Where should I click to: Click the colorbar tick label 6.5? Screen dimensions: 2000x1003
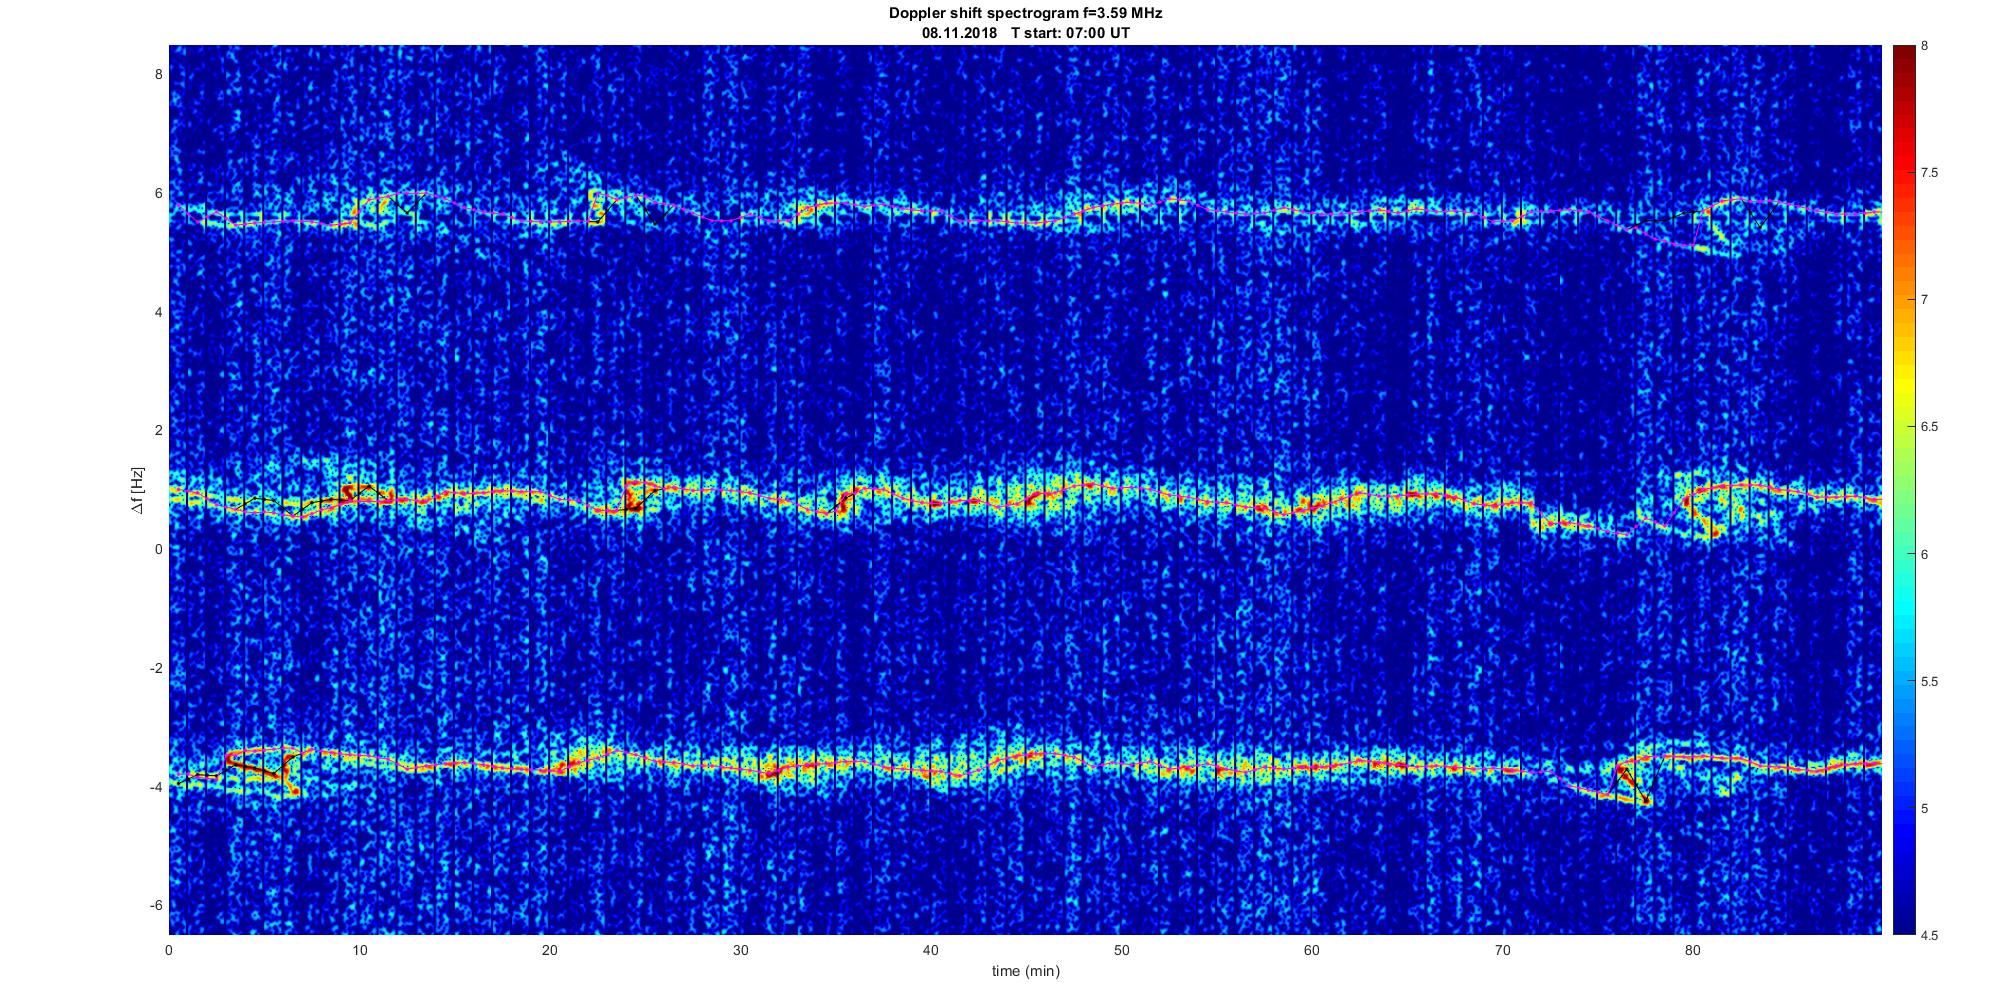click(x=1929, y=427)
